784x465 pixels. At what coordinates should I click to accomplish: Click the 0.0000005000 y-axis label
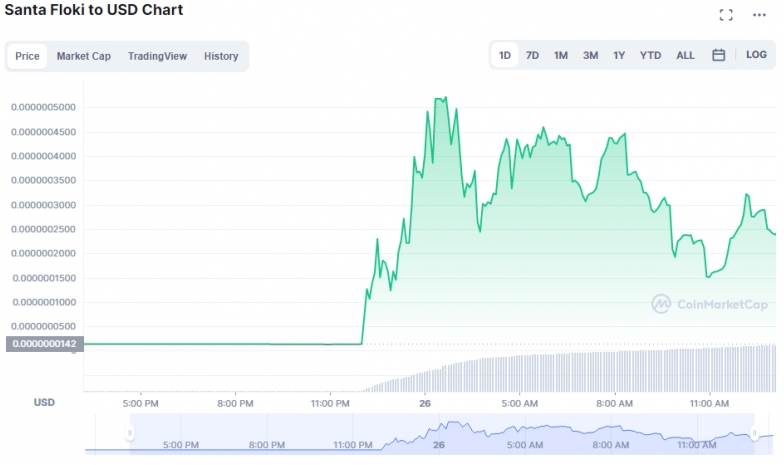(44, 107)
